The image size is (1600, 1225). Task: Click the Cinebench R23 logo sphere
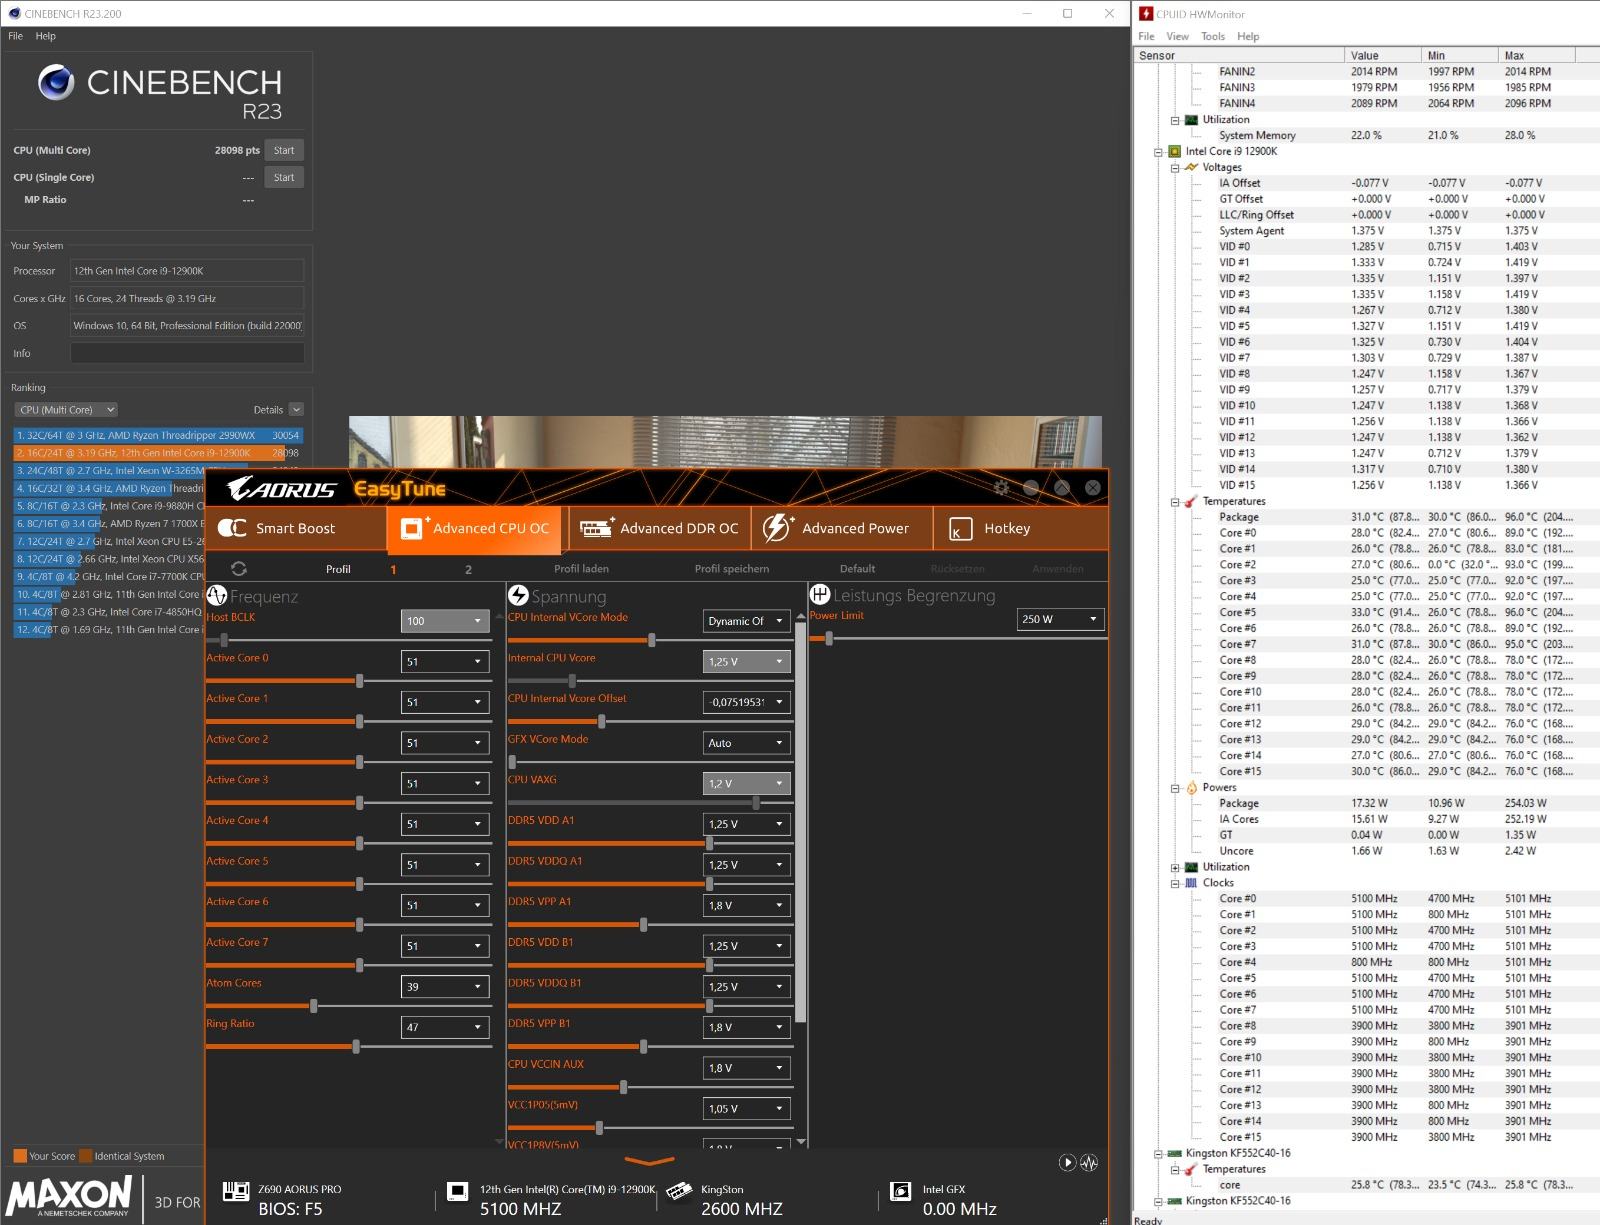pos(56,82)
